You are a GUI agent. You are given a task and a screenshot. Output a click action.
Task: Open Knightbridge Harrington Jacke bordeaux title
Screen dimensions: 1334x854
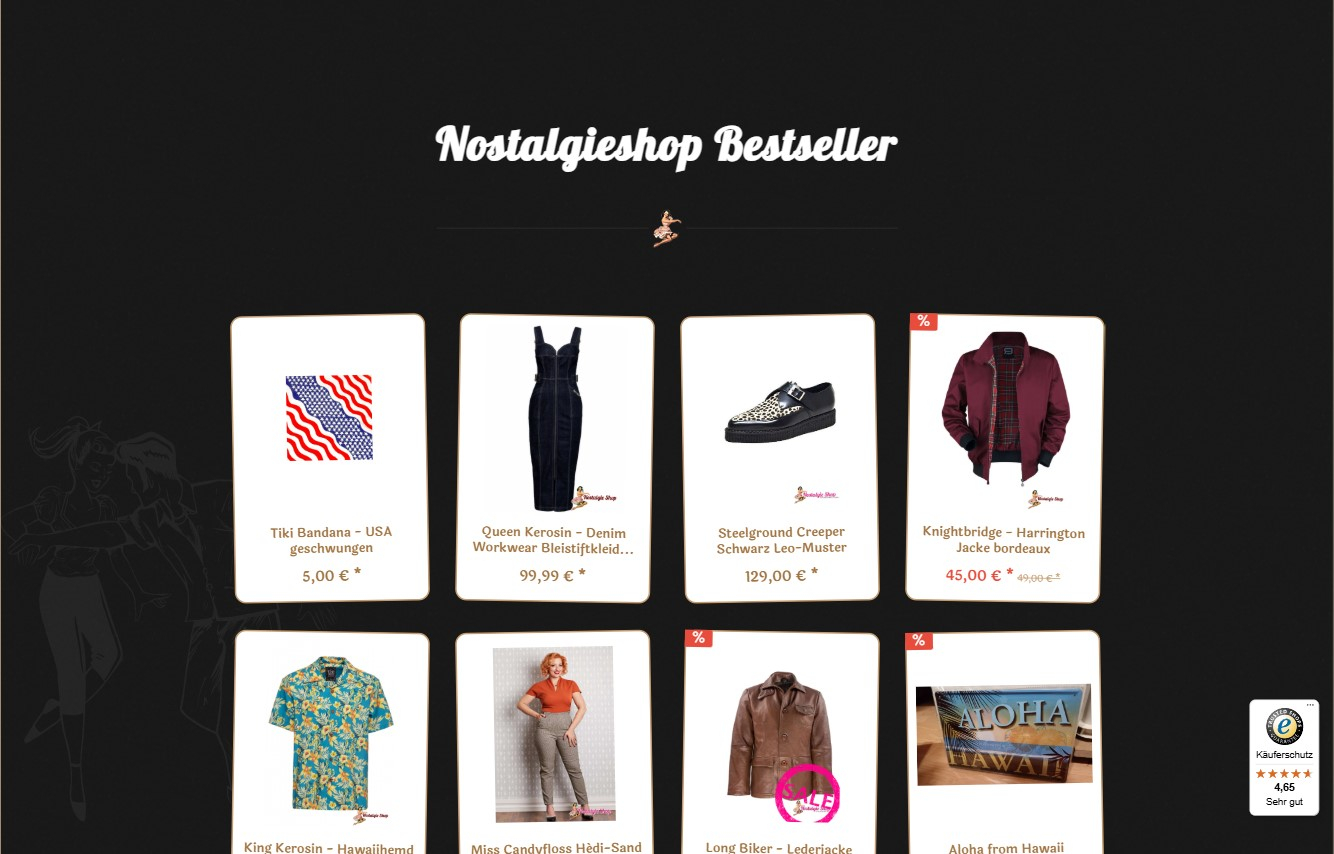click(x=1003, y=540)
